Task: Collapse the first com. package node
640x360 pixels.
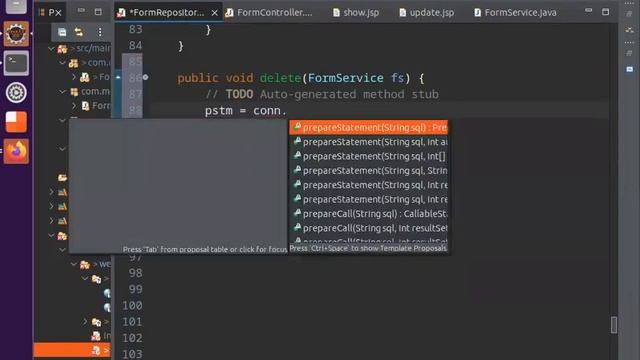Action: (x=62, y=63)
